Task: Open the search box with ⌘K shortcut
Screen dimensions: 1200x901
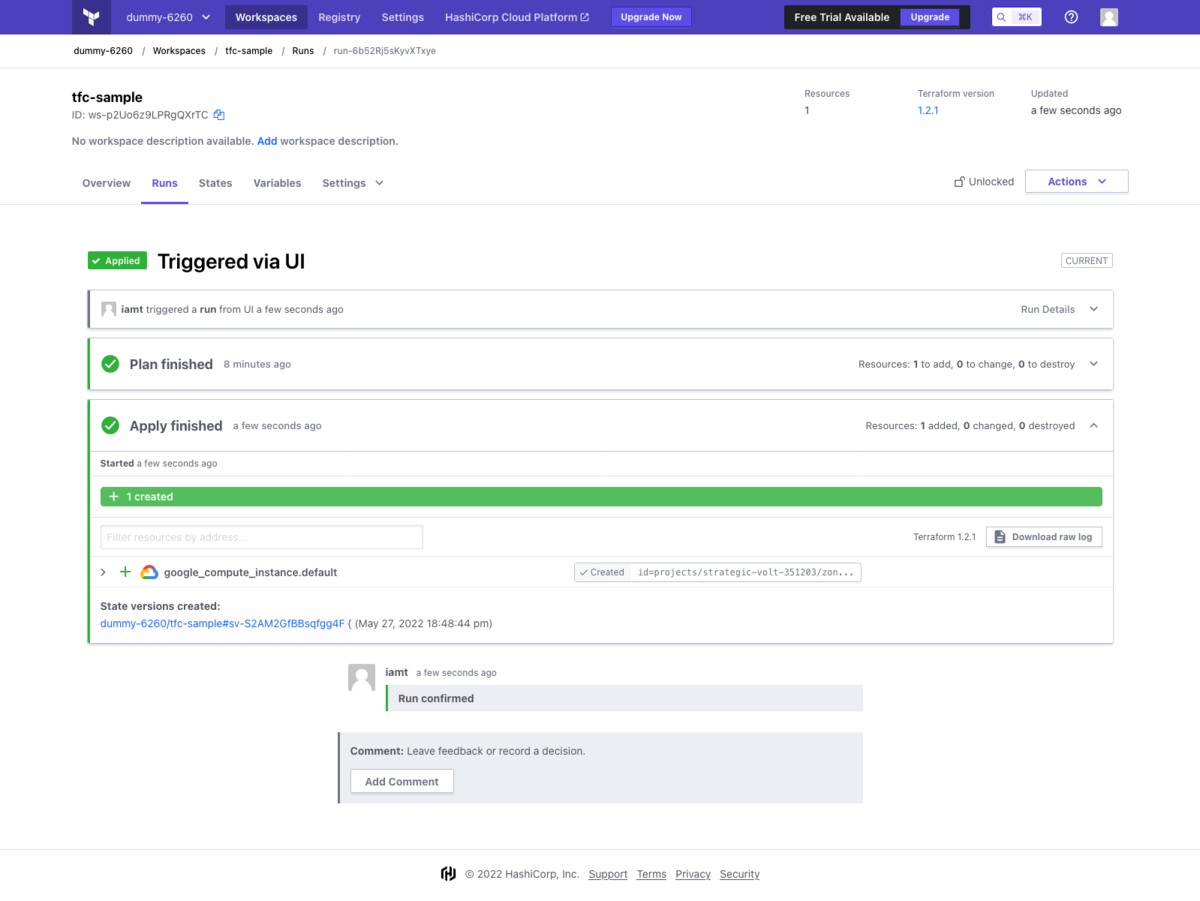Action: (1017, 17)
